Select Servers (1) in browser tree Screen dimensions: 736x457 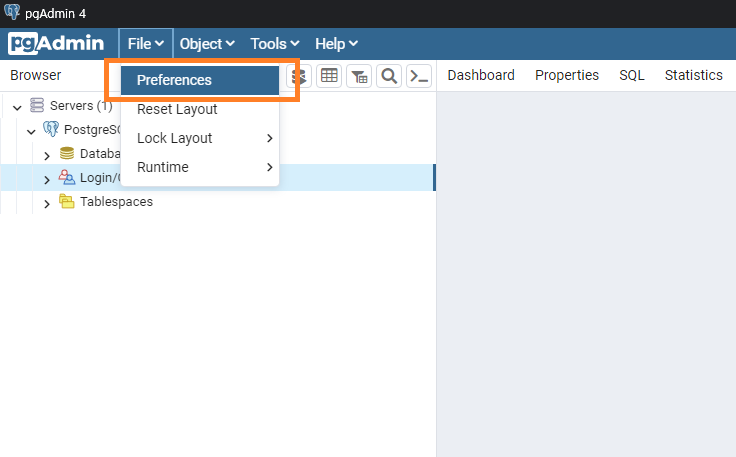(81, 106)
